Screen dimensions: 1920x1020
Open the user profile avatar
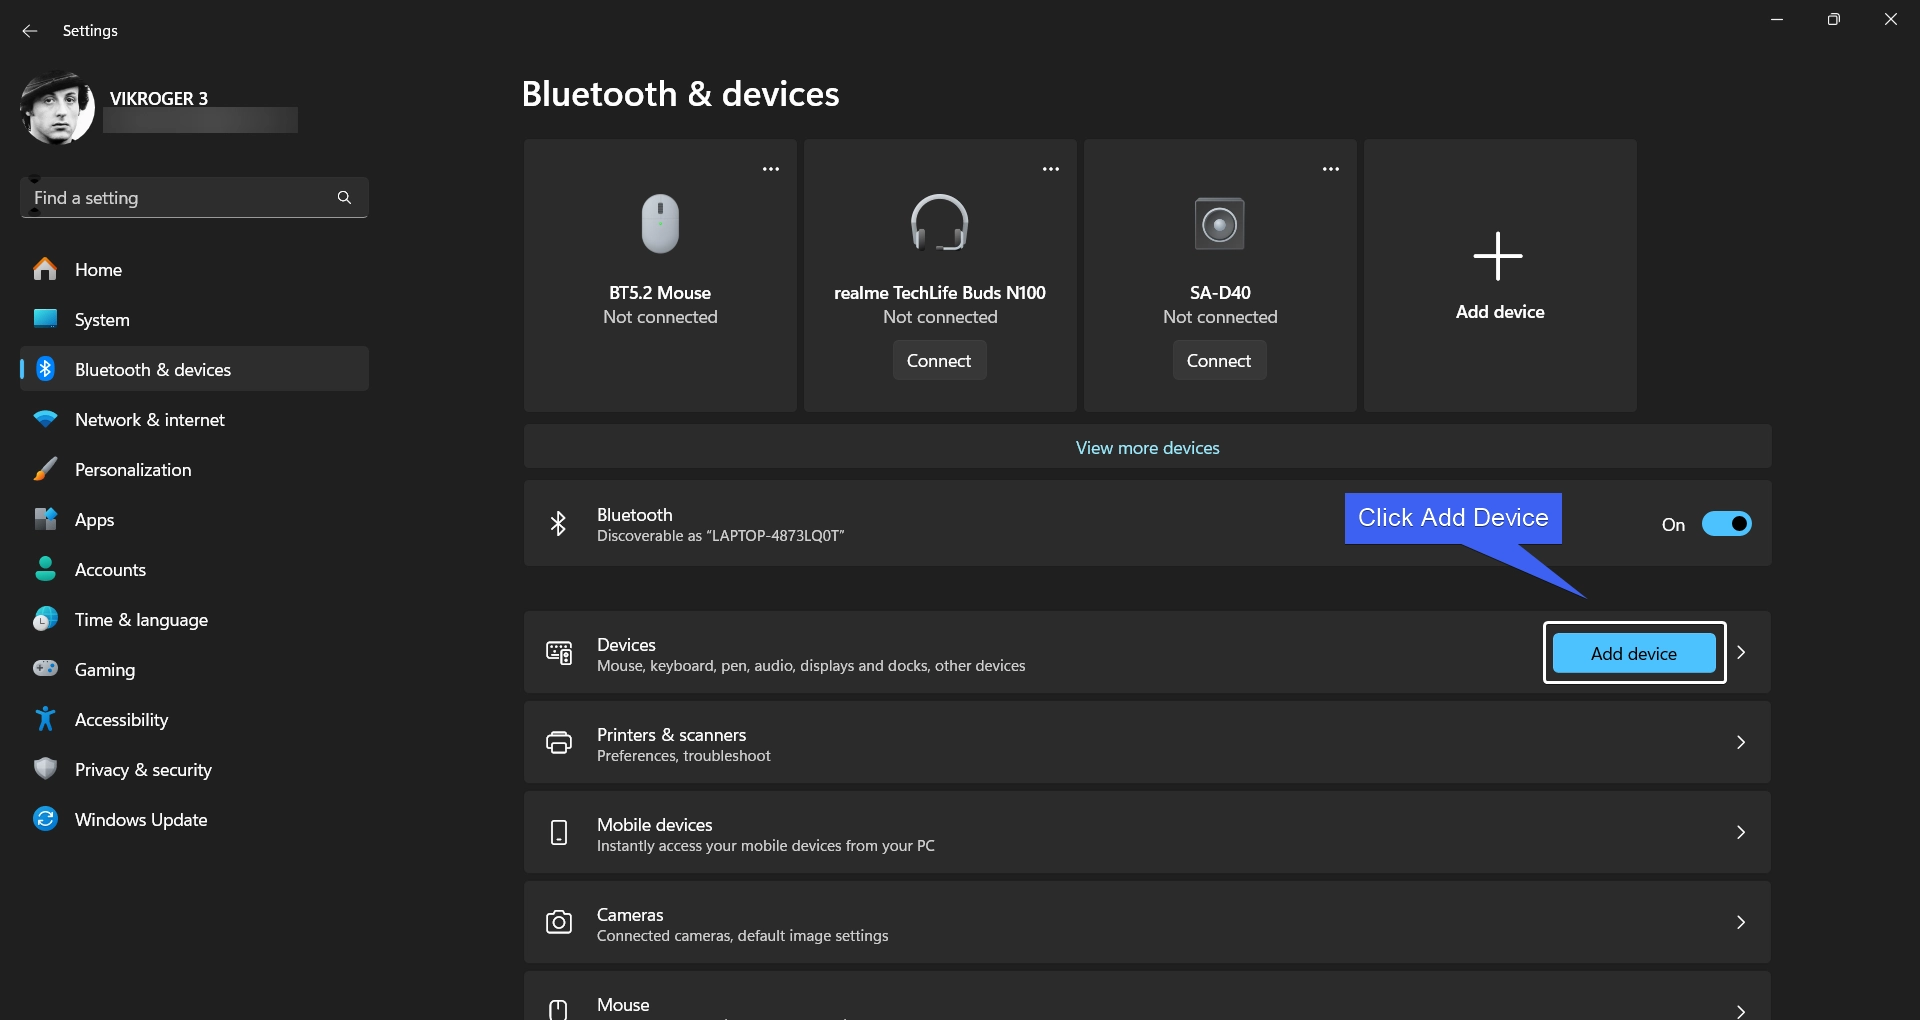tap(57, 108)
